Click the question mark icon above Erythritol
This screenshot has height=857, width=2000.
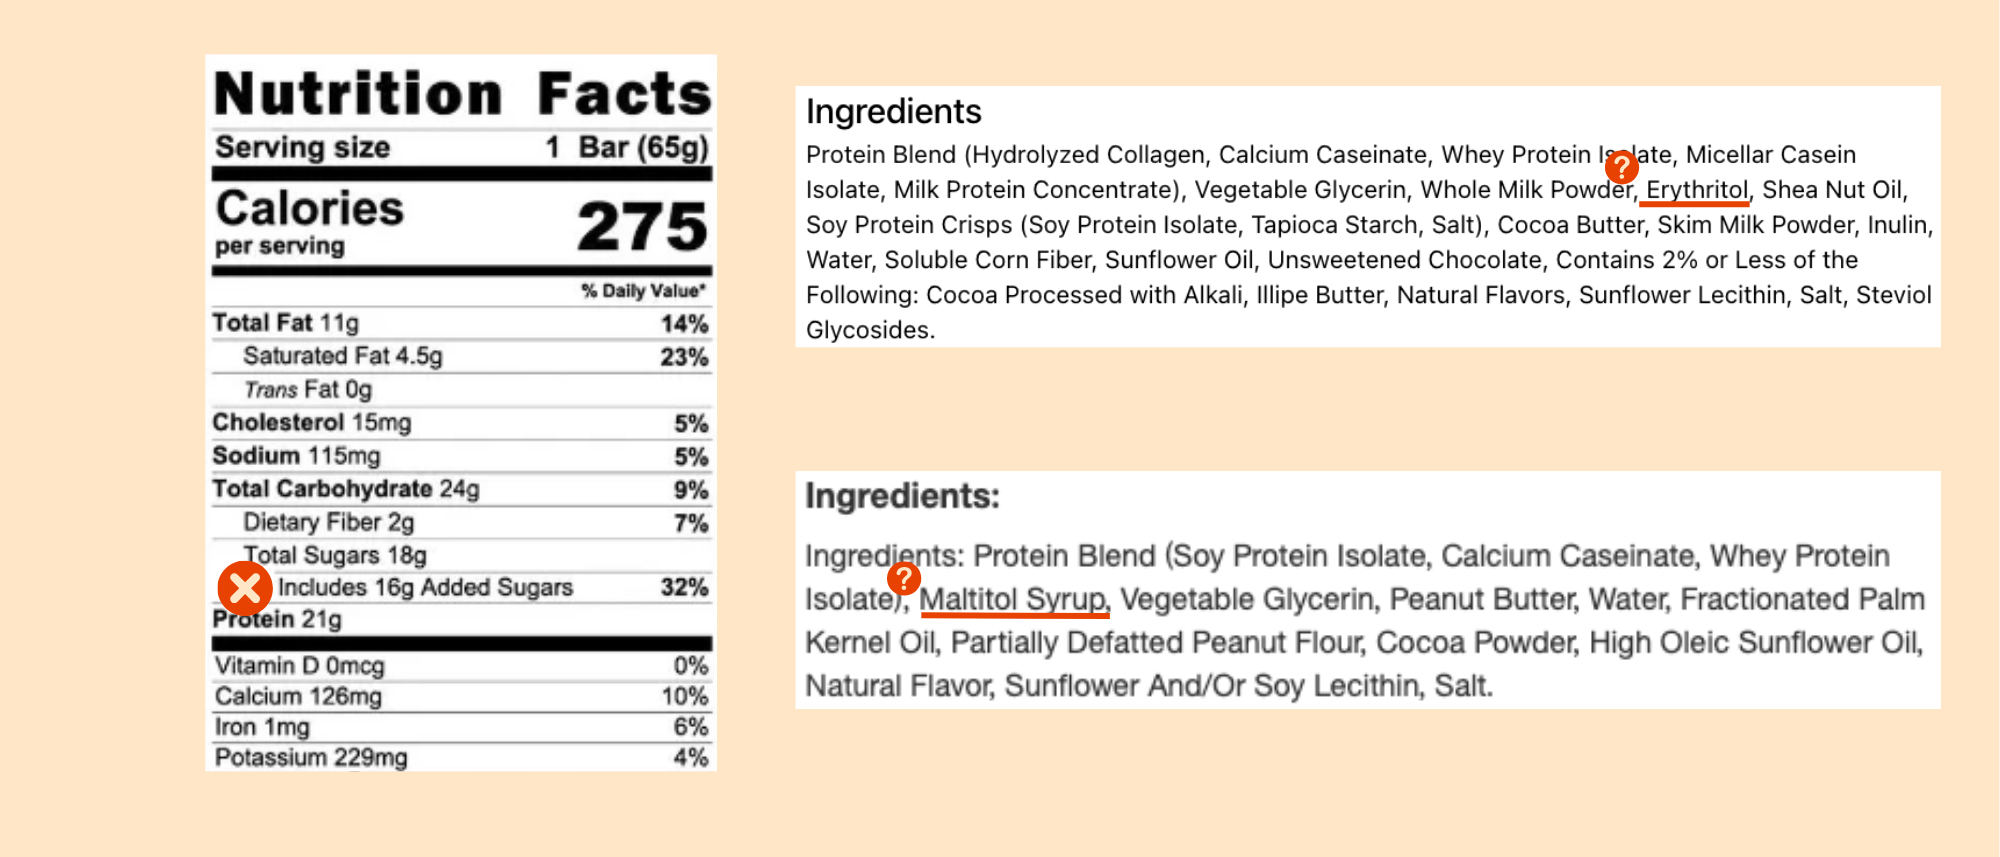click(x=1621, y=167)
